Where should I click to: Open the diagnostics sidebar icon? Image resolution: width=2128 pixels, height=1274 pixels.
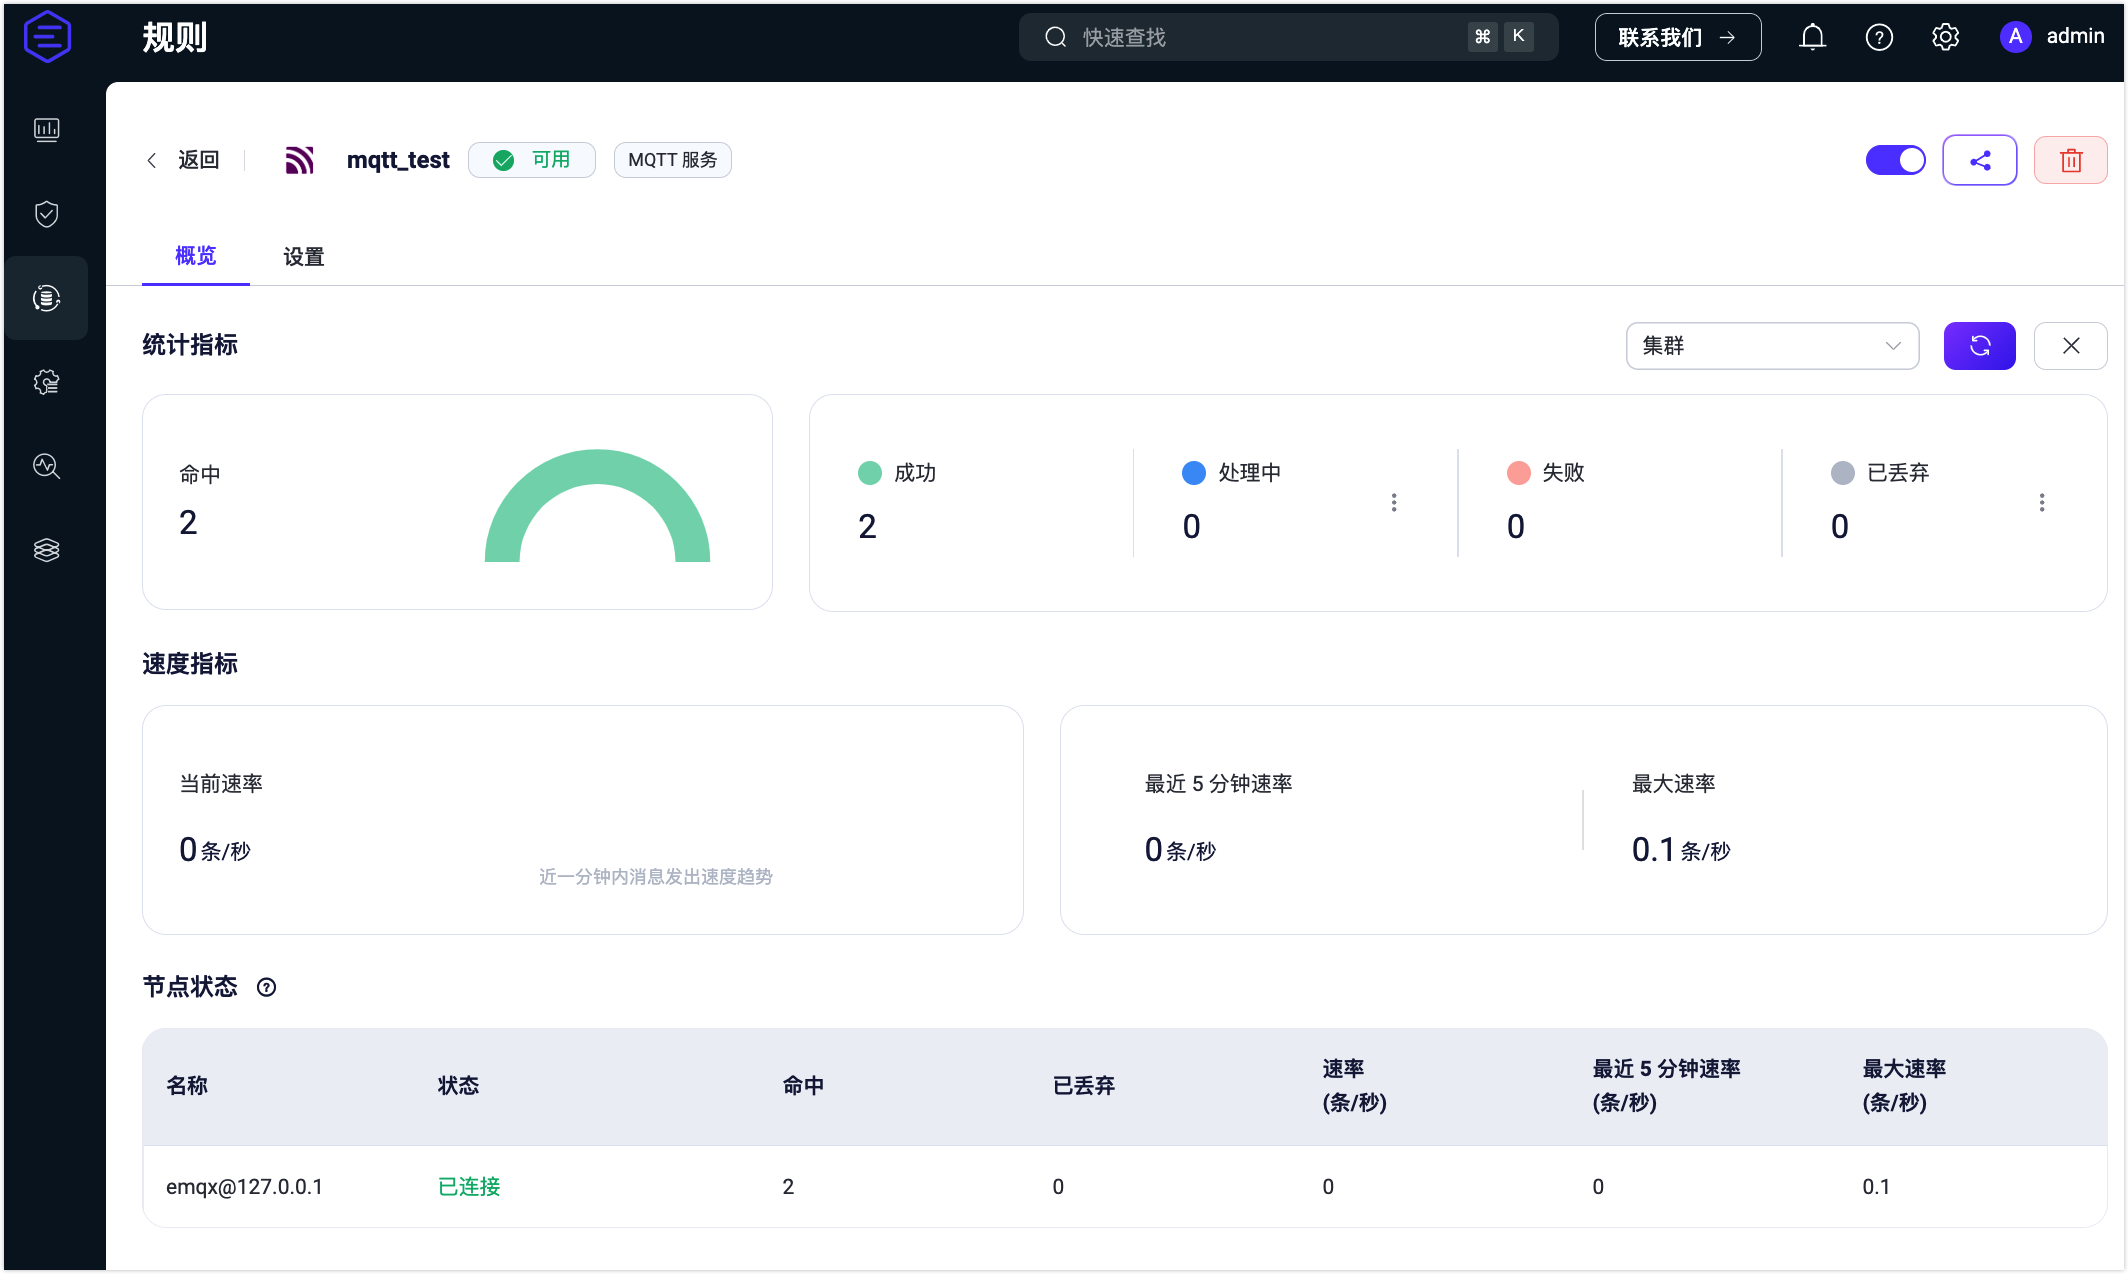click(x=47, y=466)
